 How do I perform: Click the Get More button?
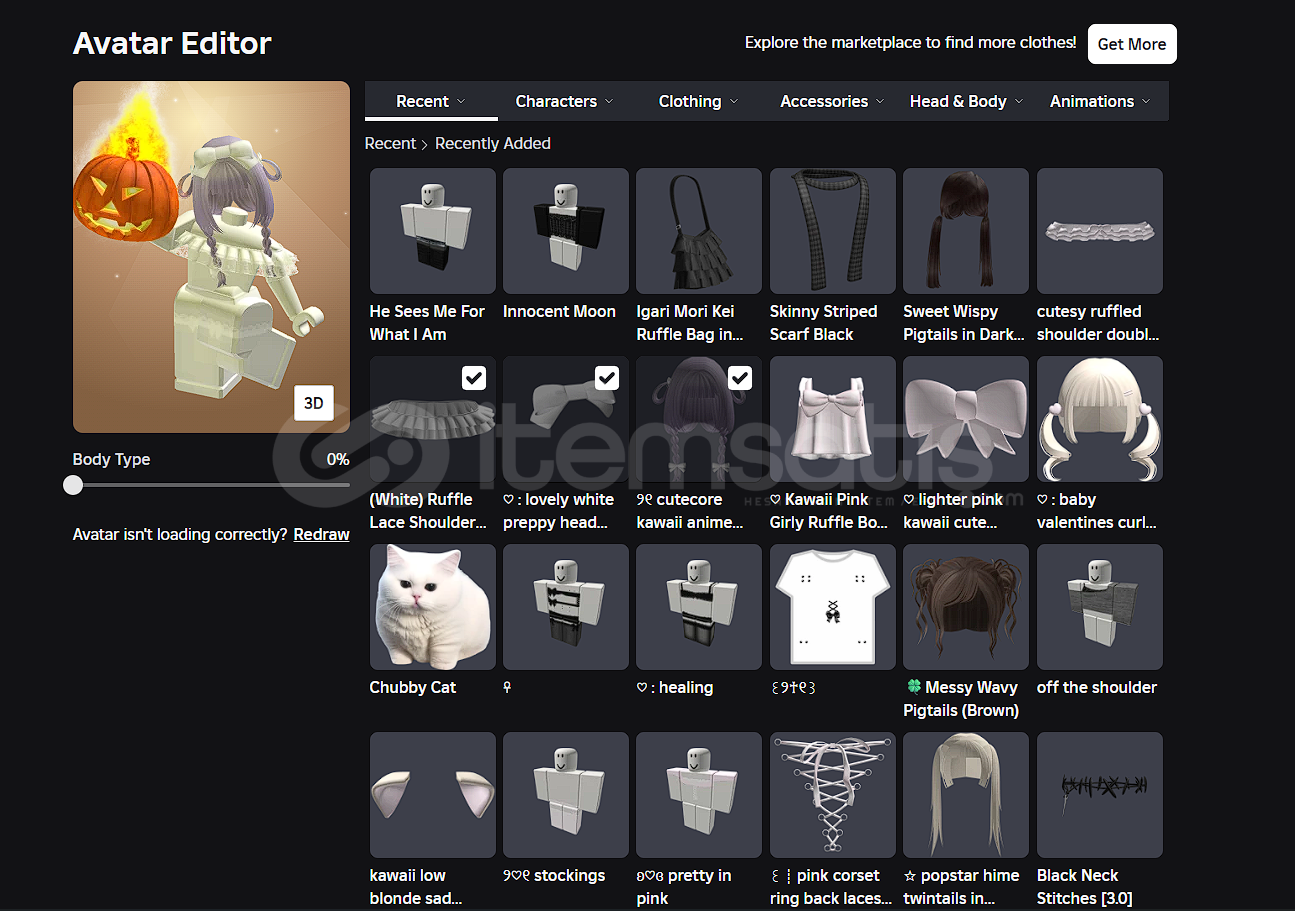tap(1131, 44)
